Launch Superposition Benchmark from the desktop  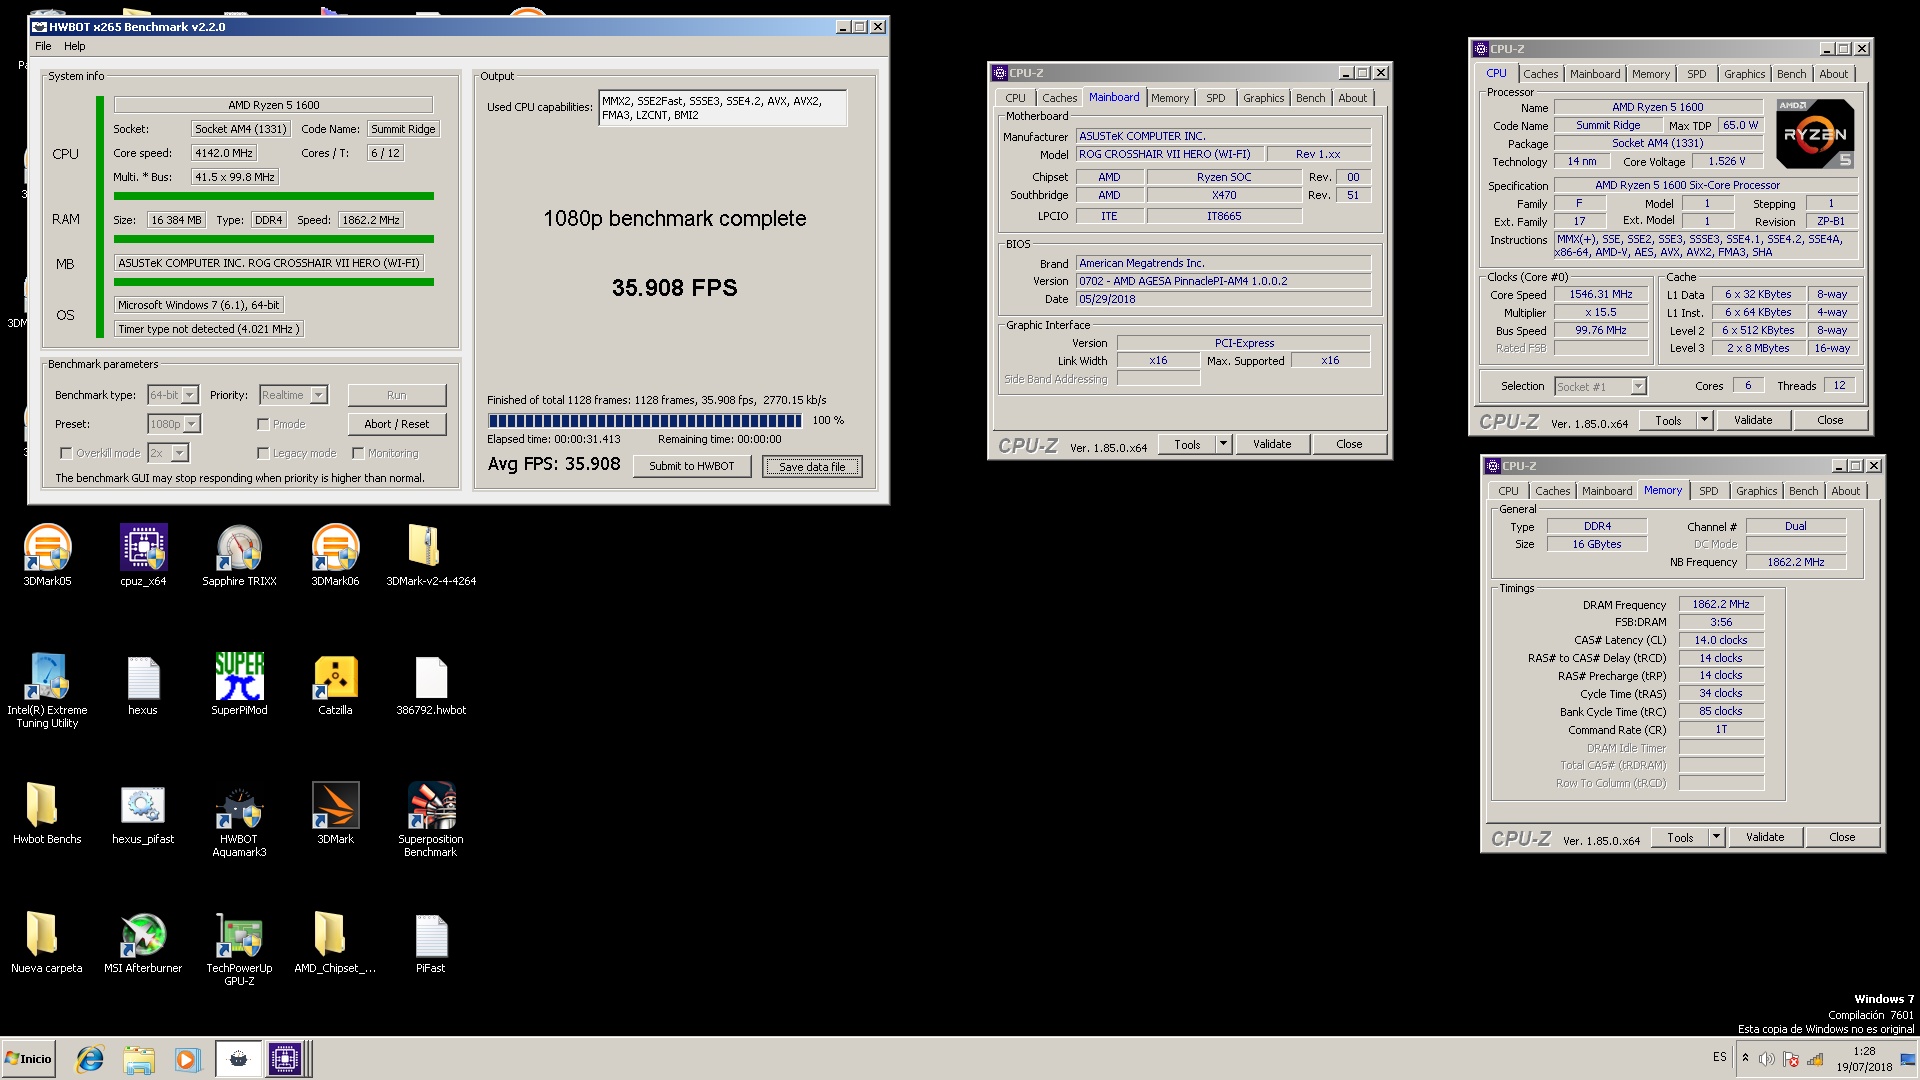point(431,819)
